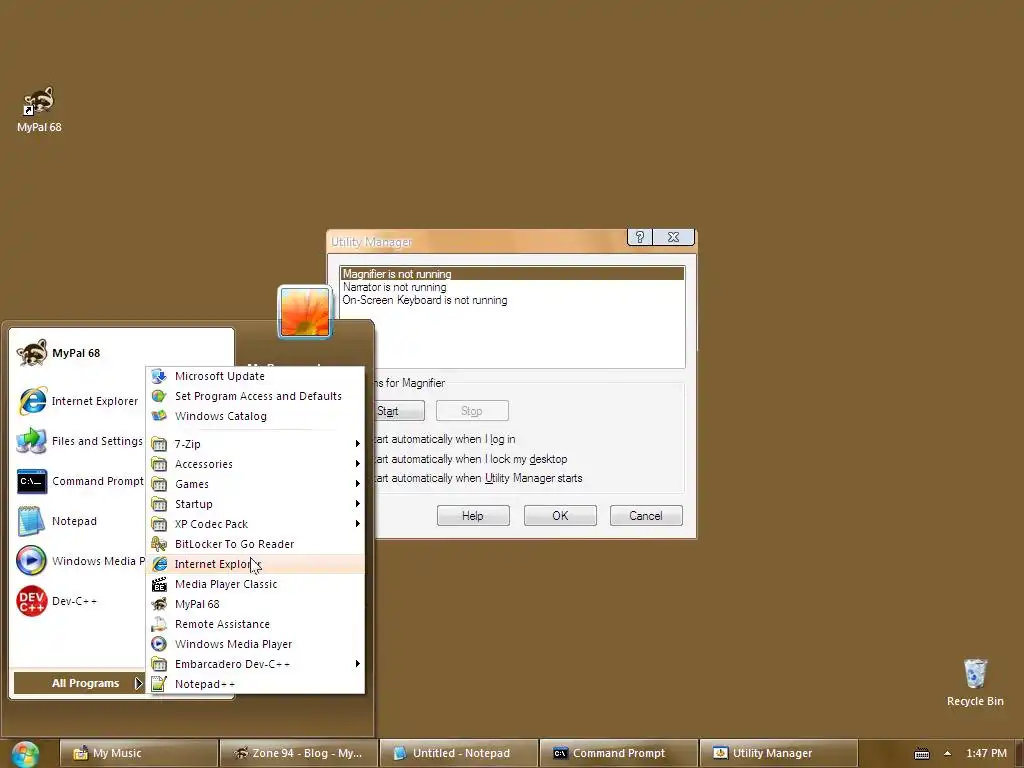Select 'Narrator is not running' entry

[x=512, y=287]
